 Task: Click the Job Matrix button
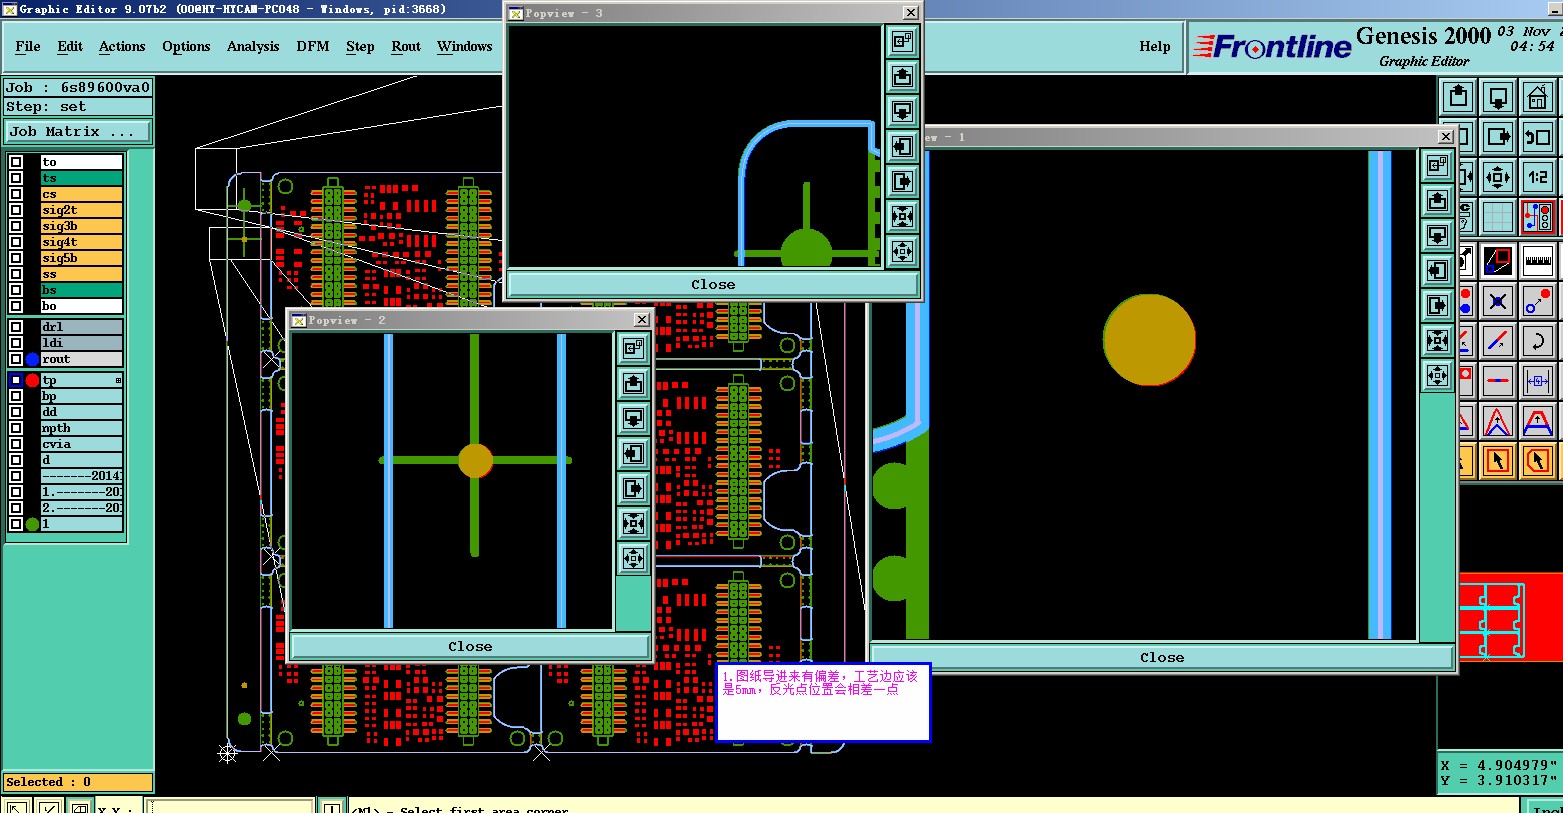coord(78,132)
